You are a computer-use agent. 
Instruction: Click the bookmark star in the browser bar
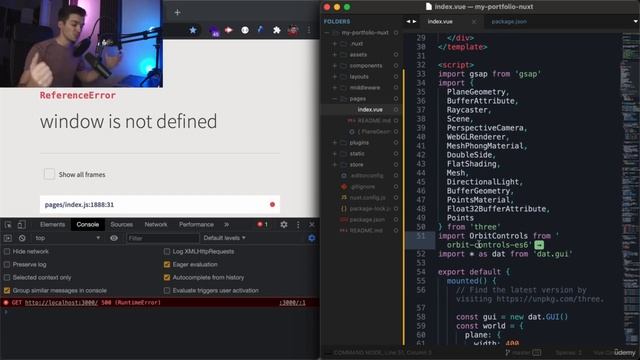193,30
